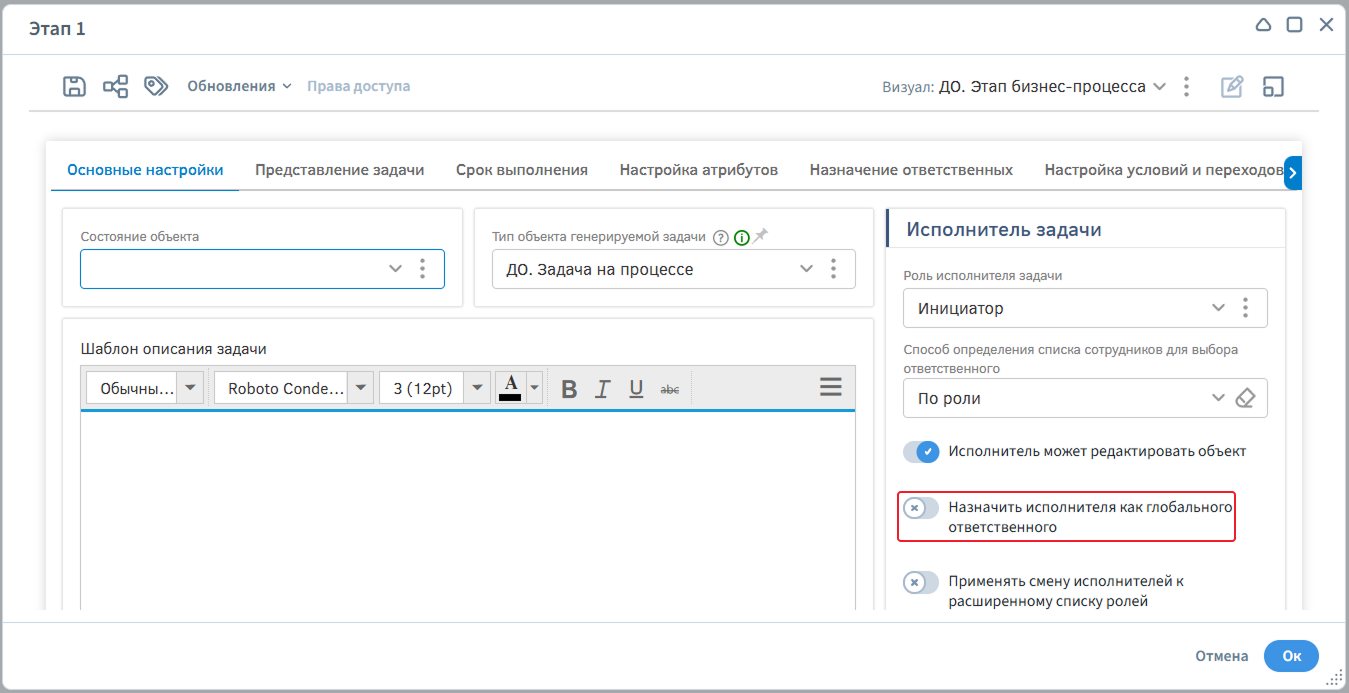
Task: Open the structure diagram icon
Action: (116, 86)
